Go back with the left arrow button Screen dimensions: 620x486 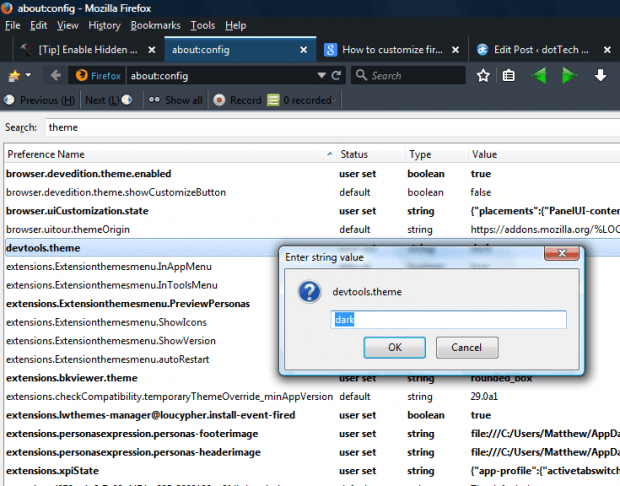pos(56,75)
